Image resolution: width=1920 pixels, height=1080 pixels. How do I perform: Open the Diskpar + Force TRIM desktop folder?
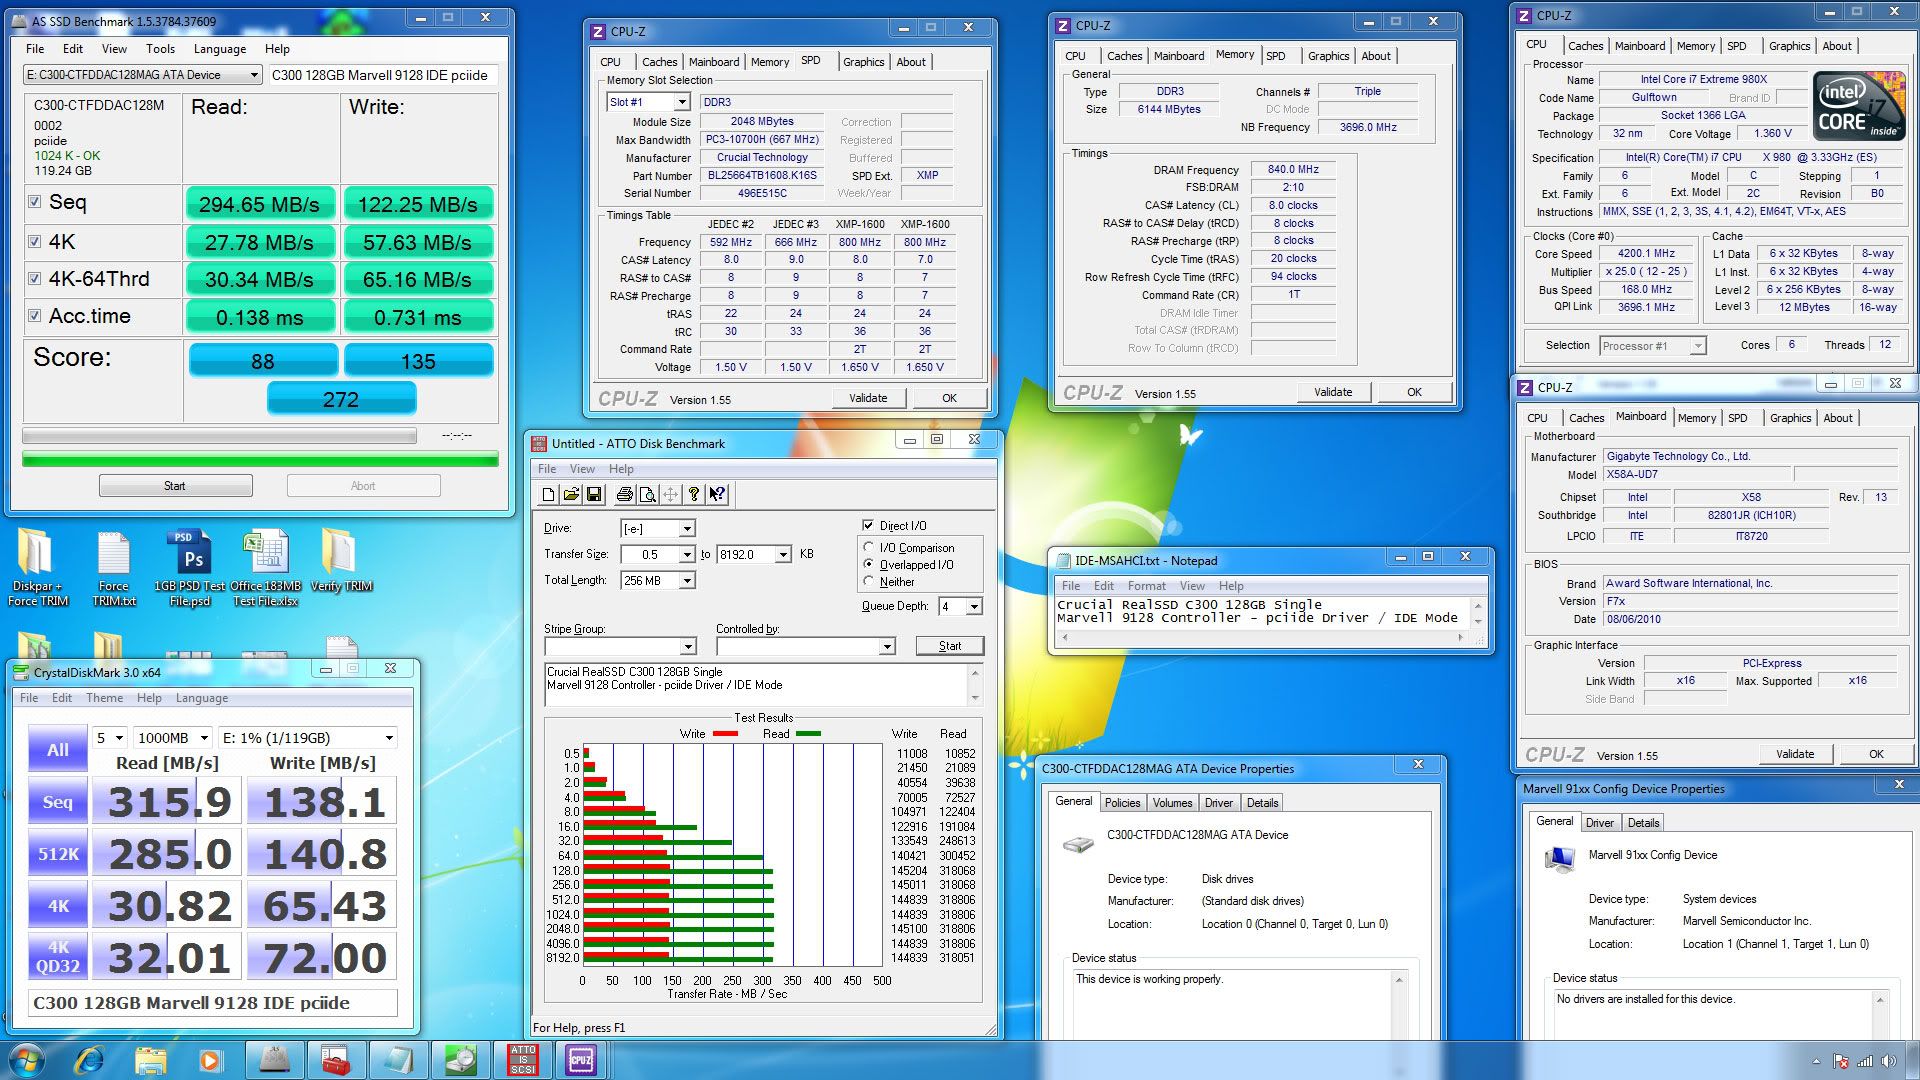[x=37, y=567]
